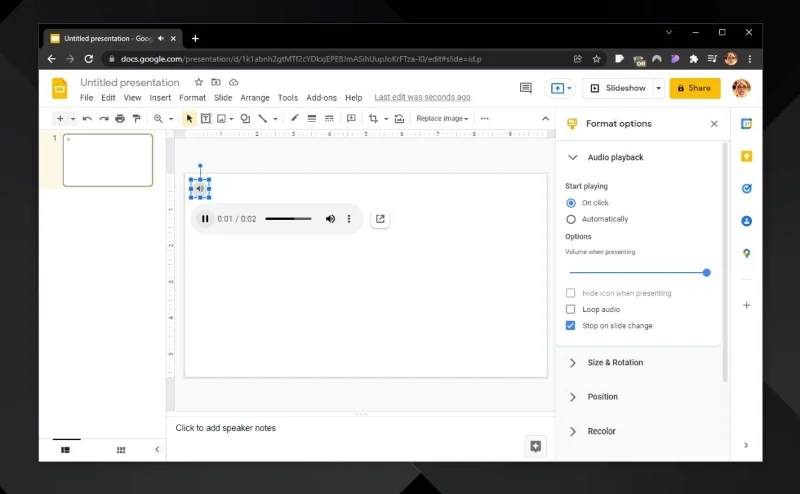Image resolution: width=800 pixels, height=494 pixels.
Task: Select the shape tool
Action: click(245, 118)
